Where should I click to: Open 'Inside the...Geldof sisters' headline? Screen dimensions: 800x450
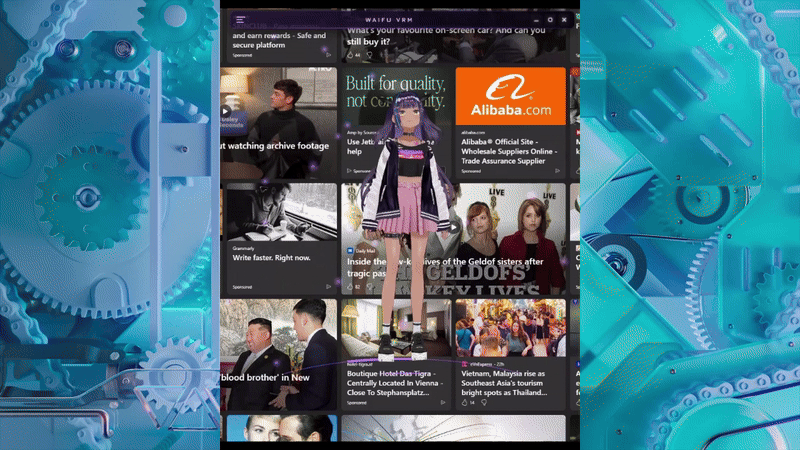[445, 267]
